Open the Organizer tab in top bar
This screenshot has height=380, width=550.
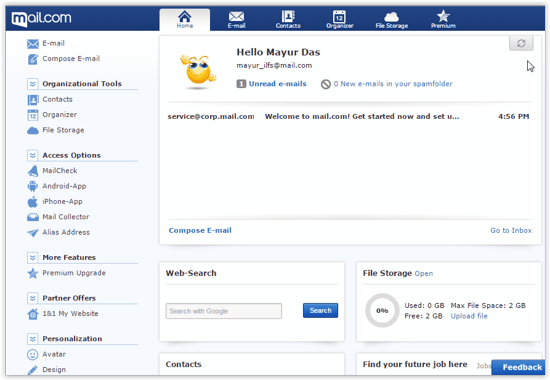click(339, 20)
